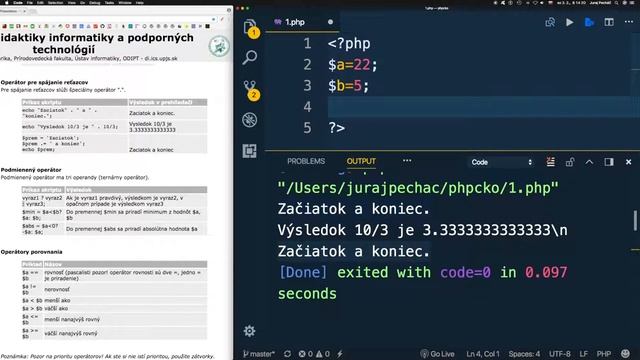Viewport: 640px width, 360px height.
Task: Click the Open Changes icon in editor toolbar
Action: [x=550, y=22]
